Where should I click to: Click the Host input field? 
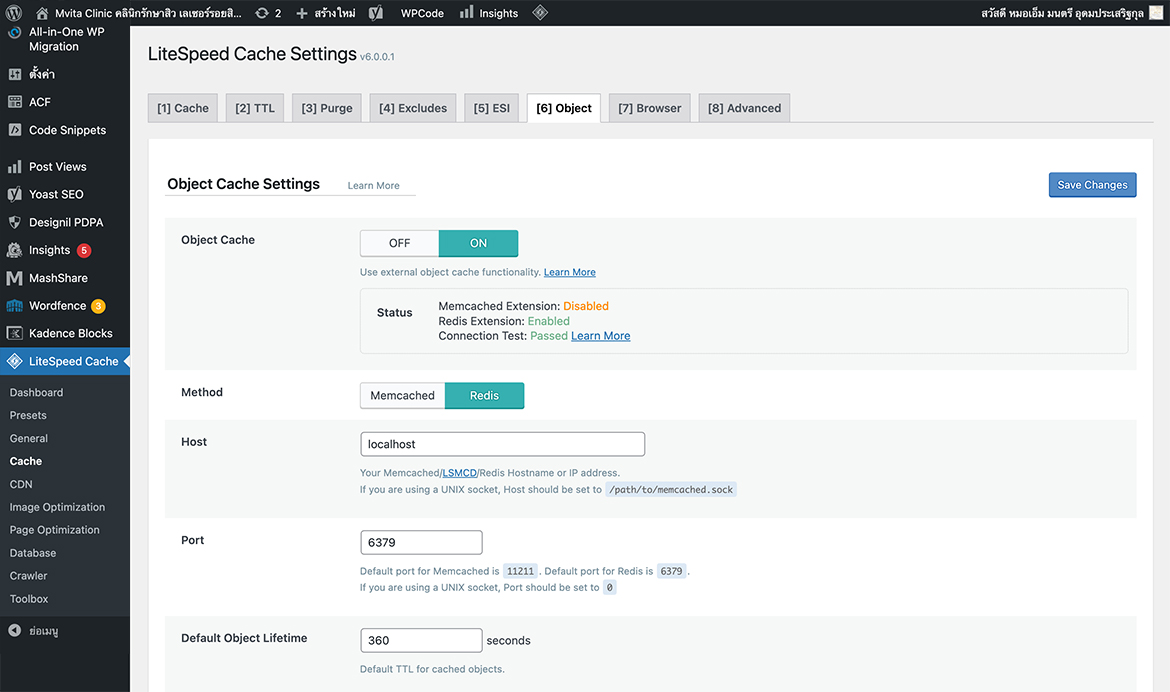click(x=502, y=444)
